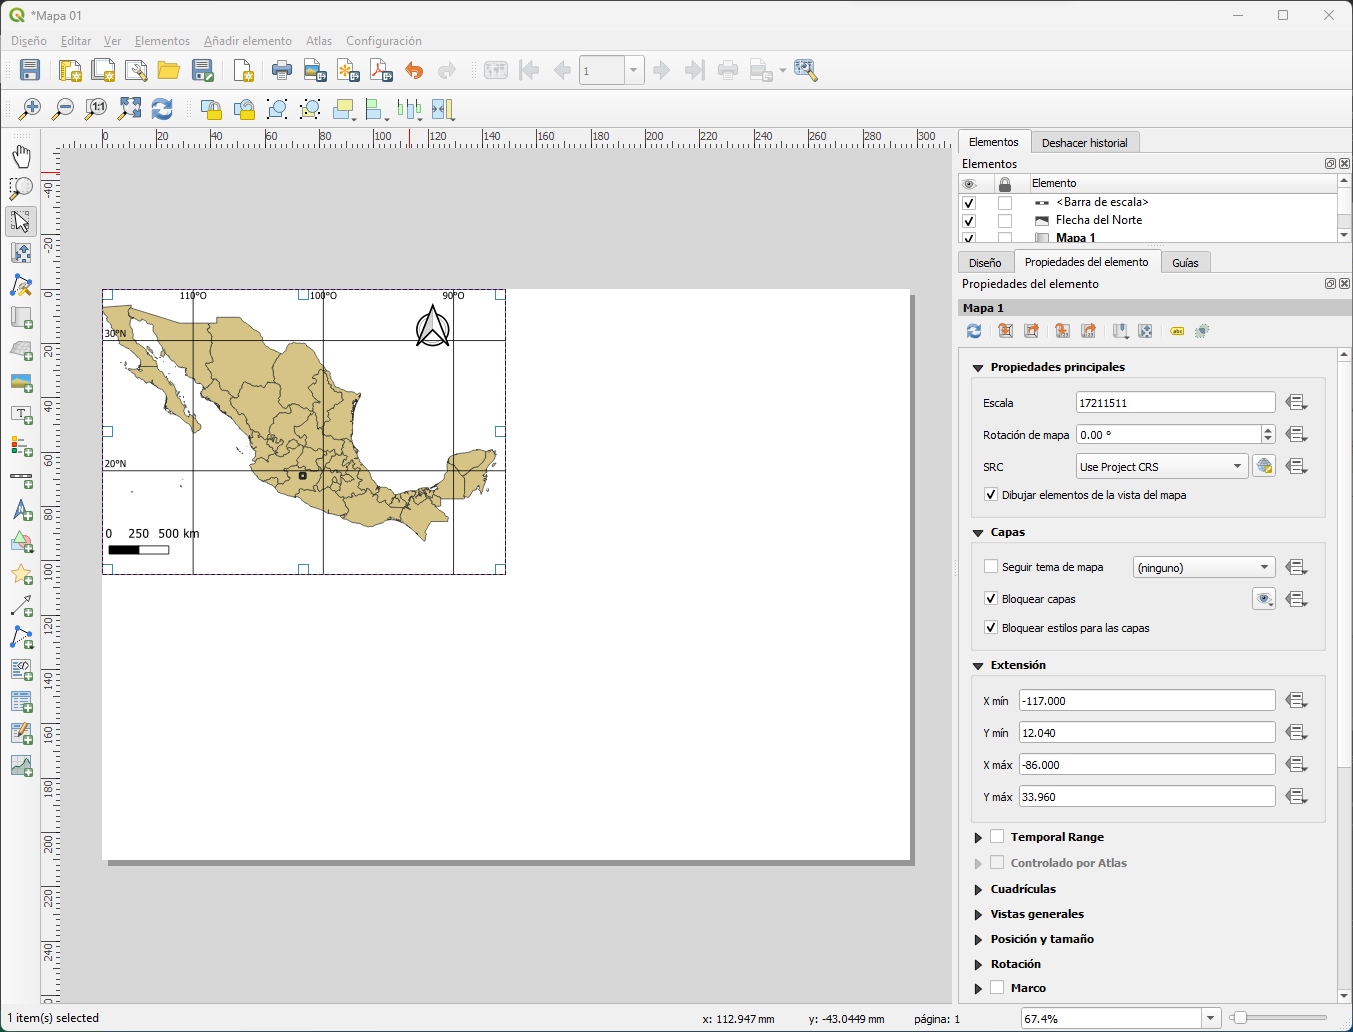Screen dimensions: 1353x1032
Task: Refresh the layout view in the toolbar
Action: (162, 109)
